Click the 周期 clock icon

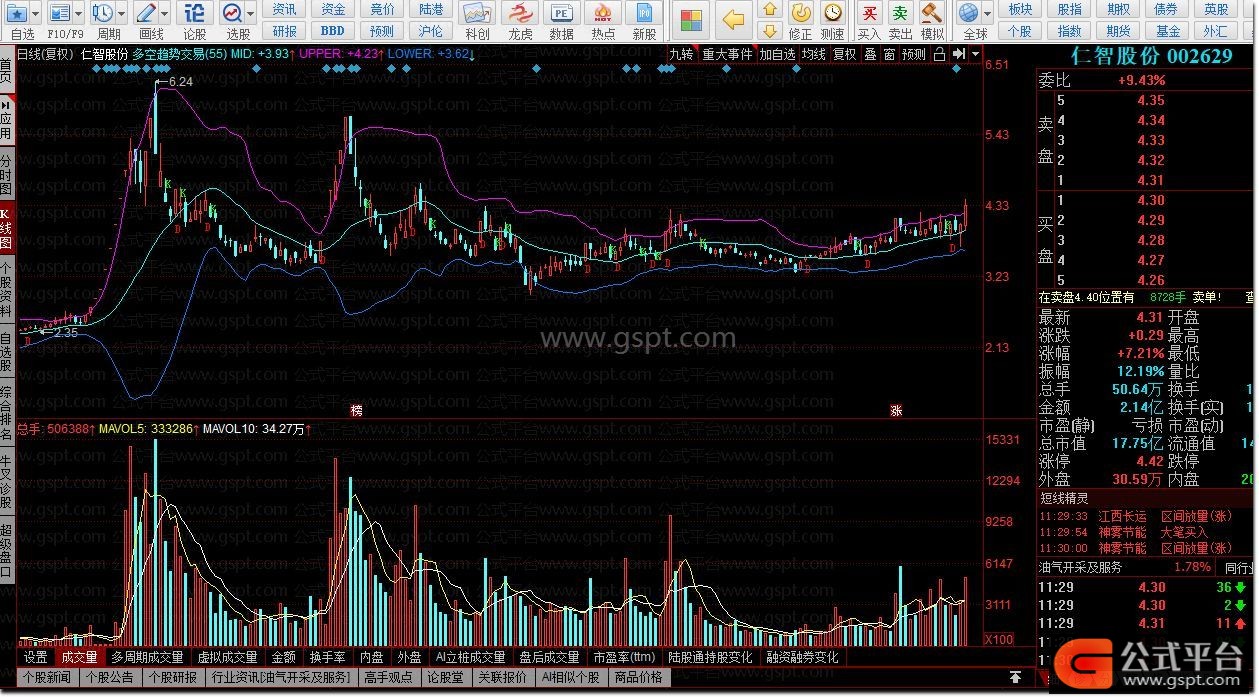103,13
